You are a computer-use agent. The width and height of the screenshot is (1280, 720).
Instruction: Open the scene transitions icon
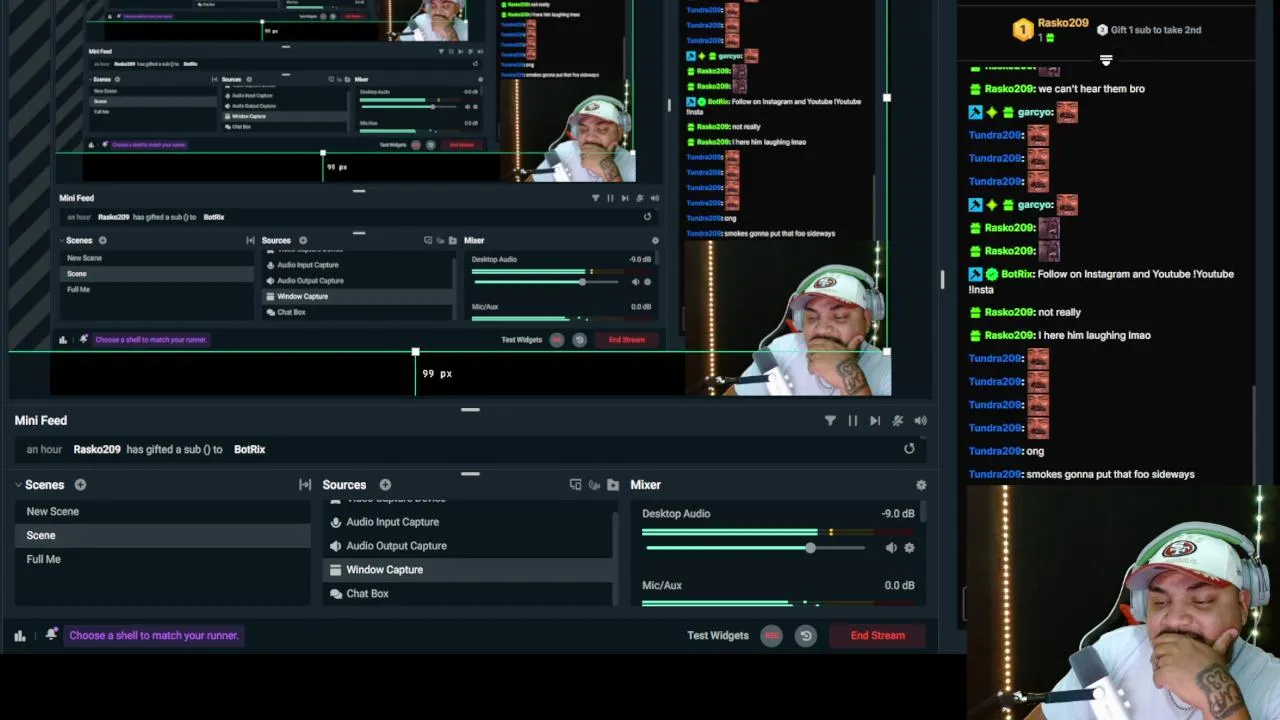(305, 485)
